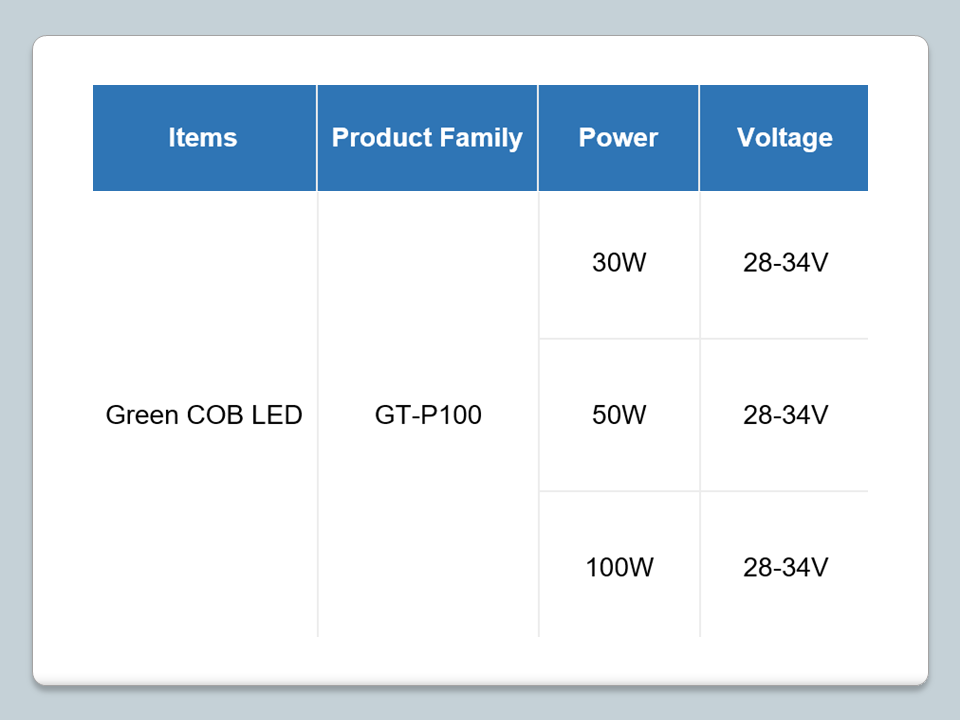Click the Green COB LED cell

tap(204, 414)
